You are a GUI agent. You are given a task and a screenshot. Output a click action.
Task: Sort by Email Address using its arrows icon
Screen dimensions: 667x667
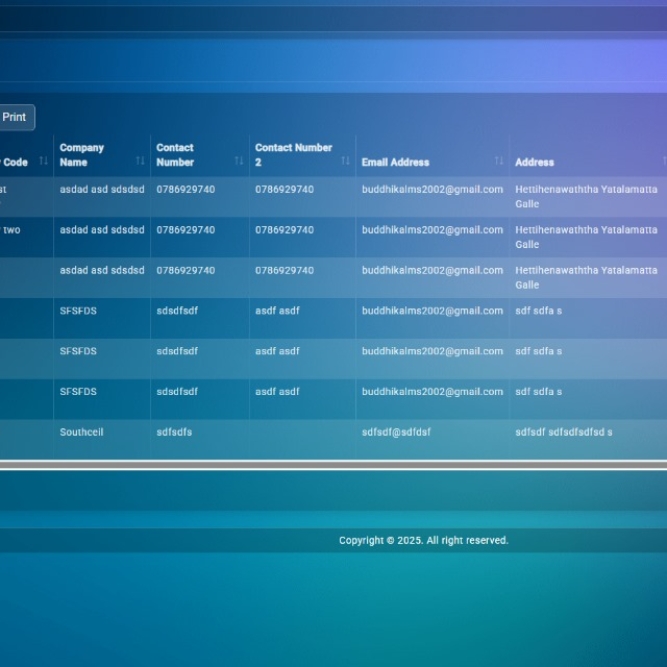[498, 161]
